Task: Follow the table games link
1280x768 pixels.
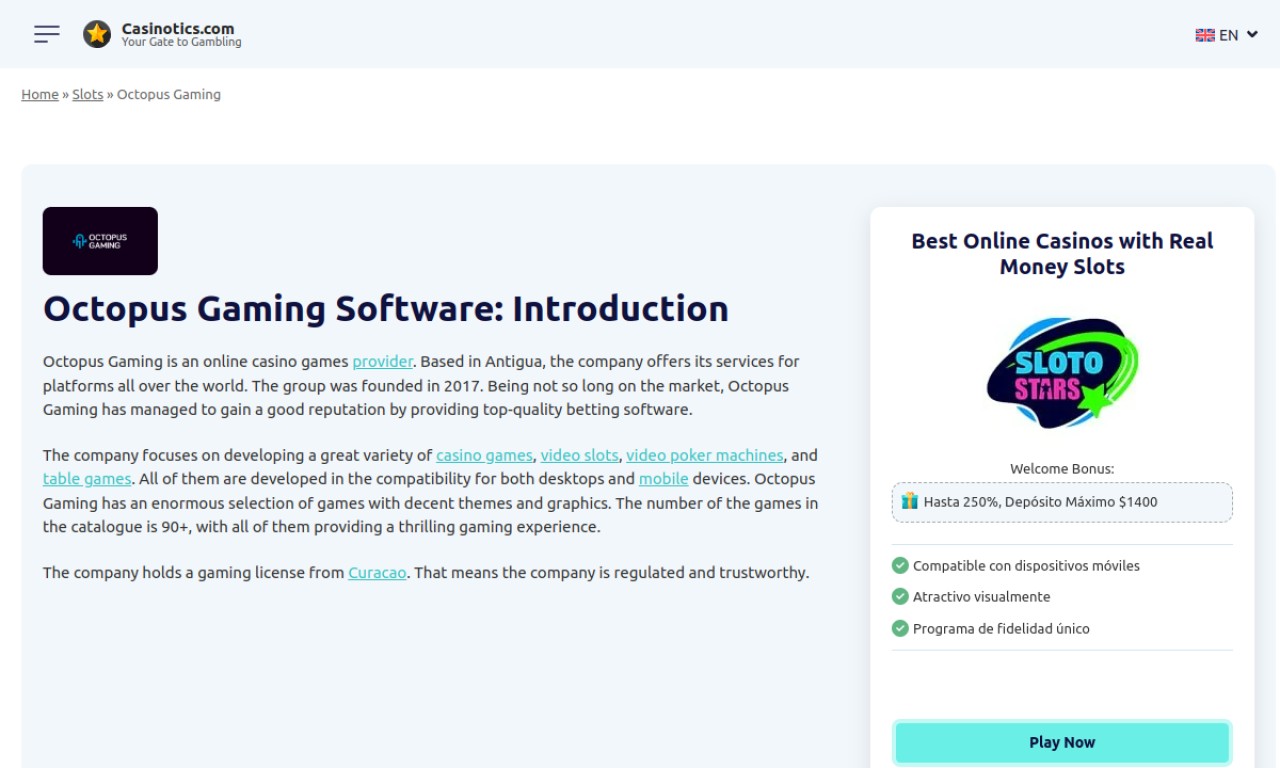Action: coord(87,479)
